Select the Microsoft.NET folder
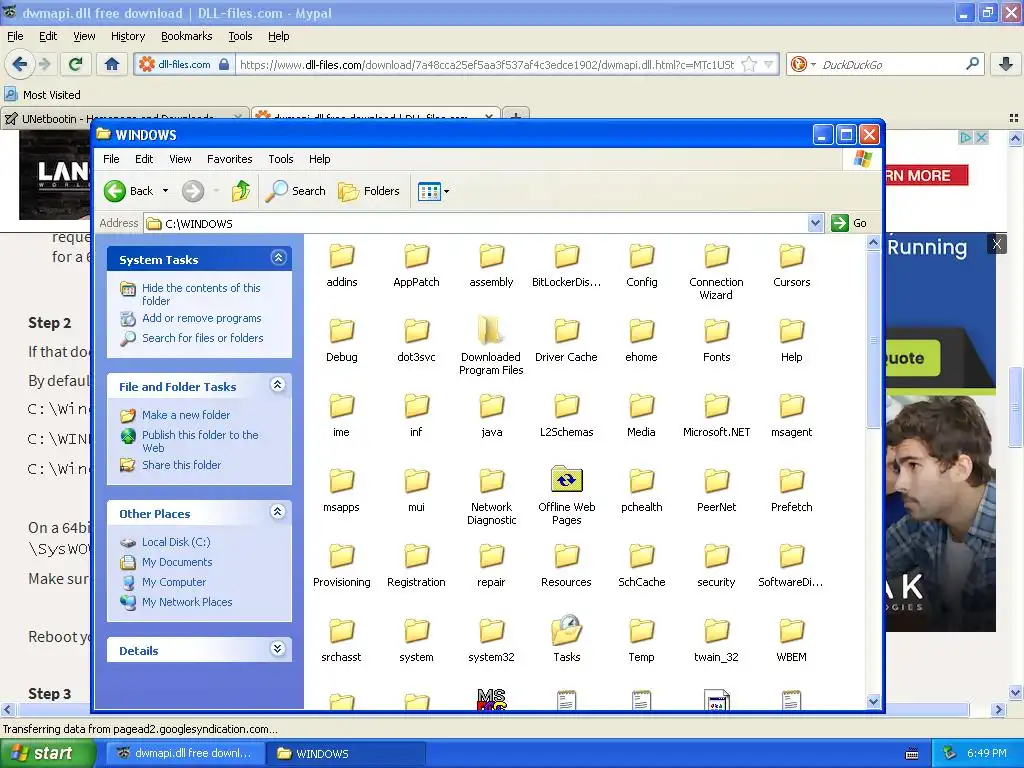The width and height of the screenshot is (1024, 768). coord(716,415)
